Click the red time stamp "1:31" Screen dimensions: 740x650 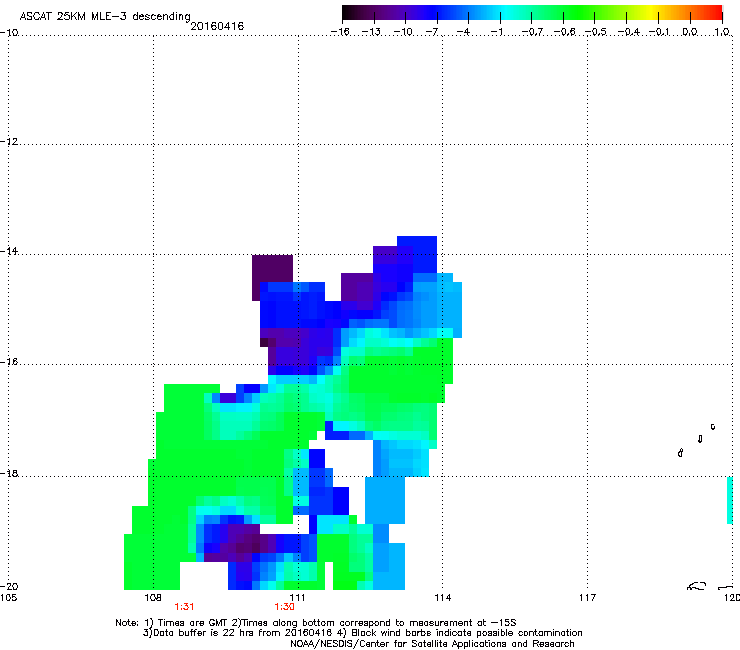pos(184,607)
